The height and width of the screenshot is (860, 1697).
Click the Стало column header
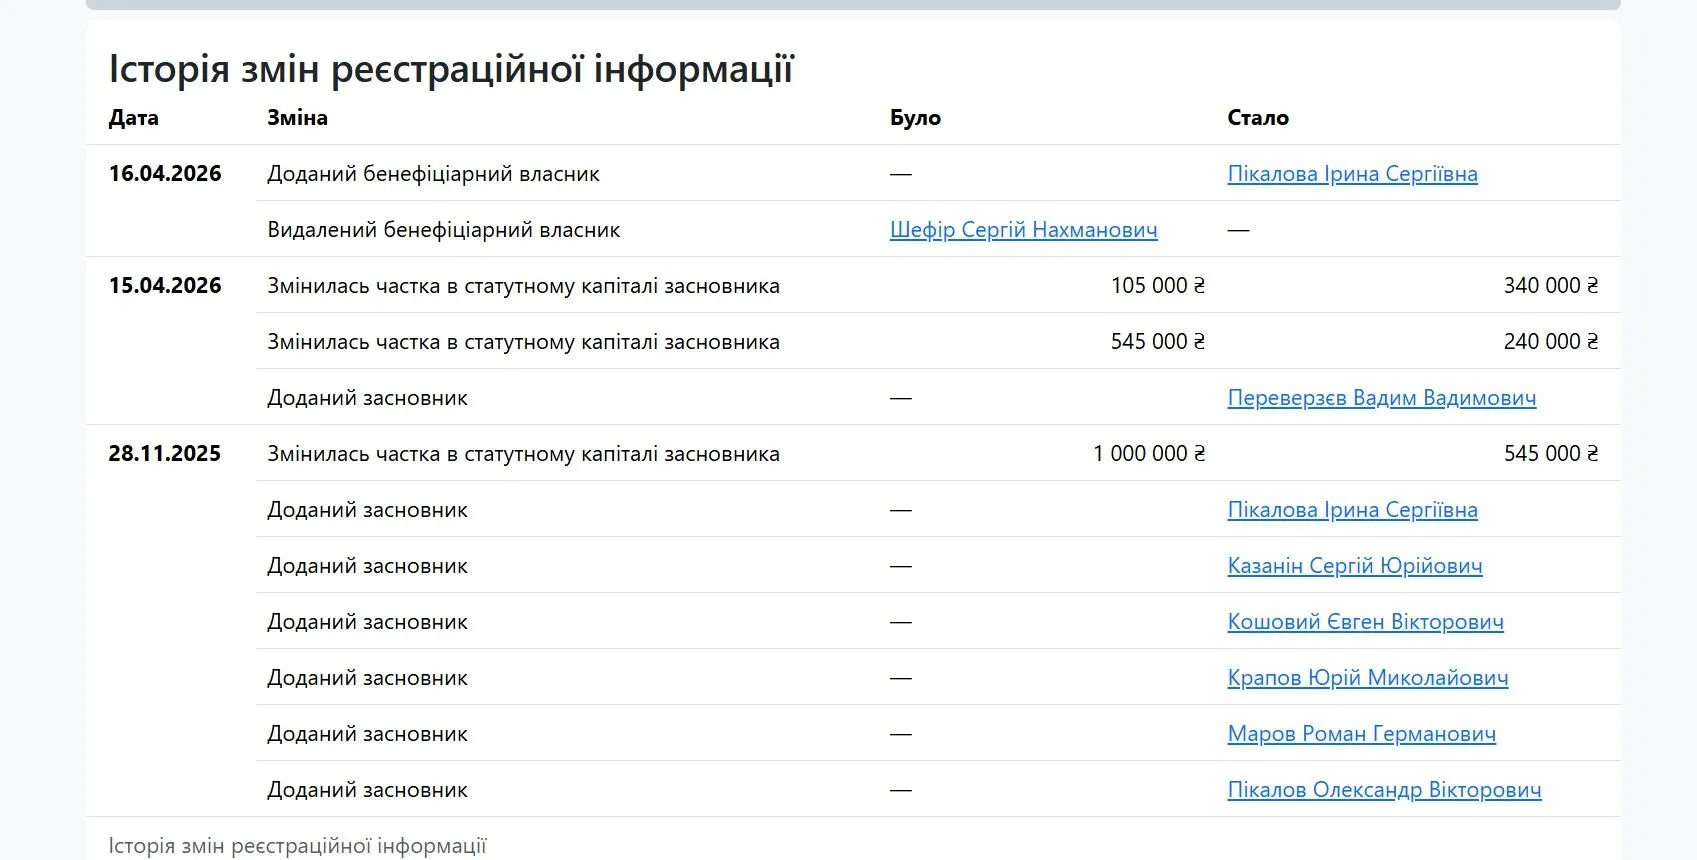1258,118
